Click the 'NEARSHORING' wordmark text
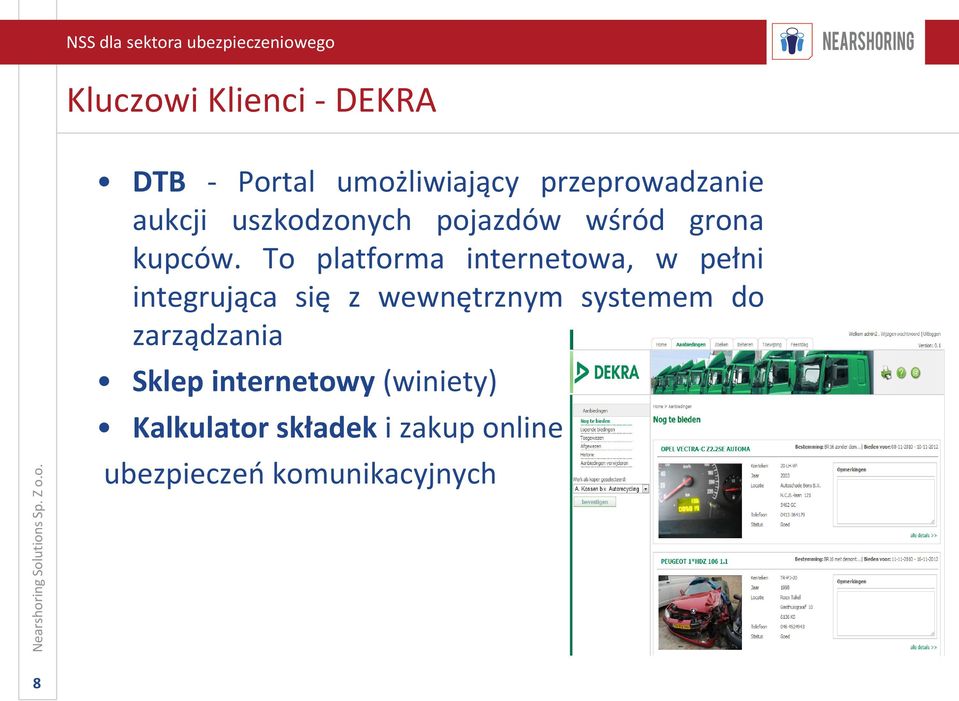The image size is (959, 701). click(868, 42)
